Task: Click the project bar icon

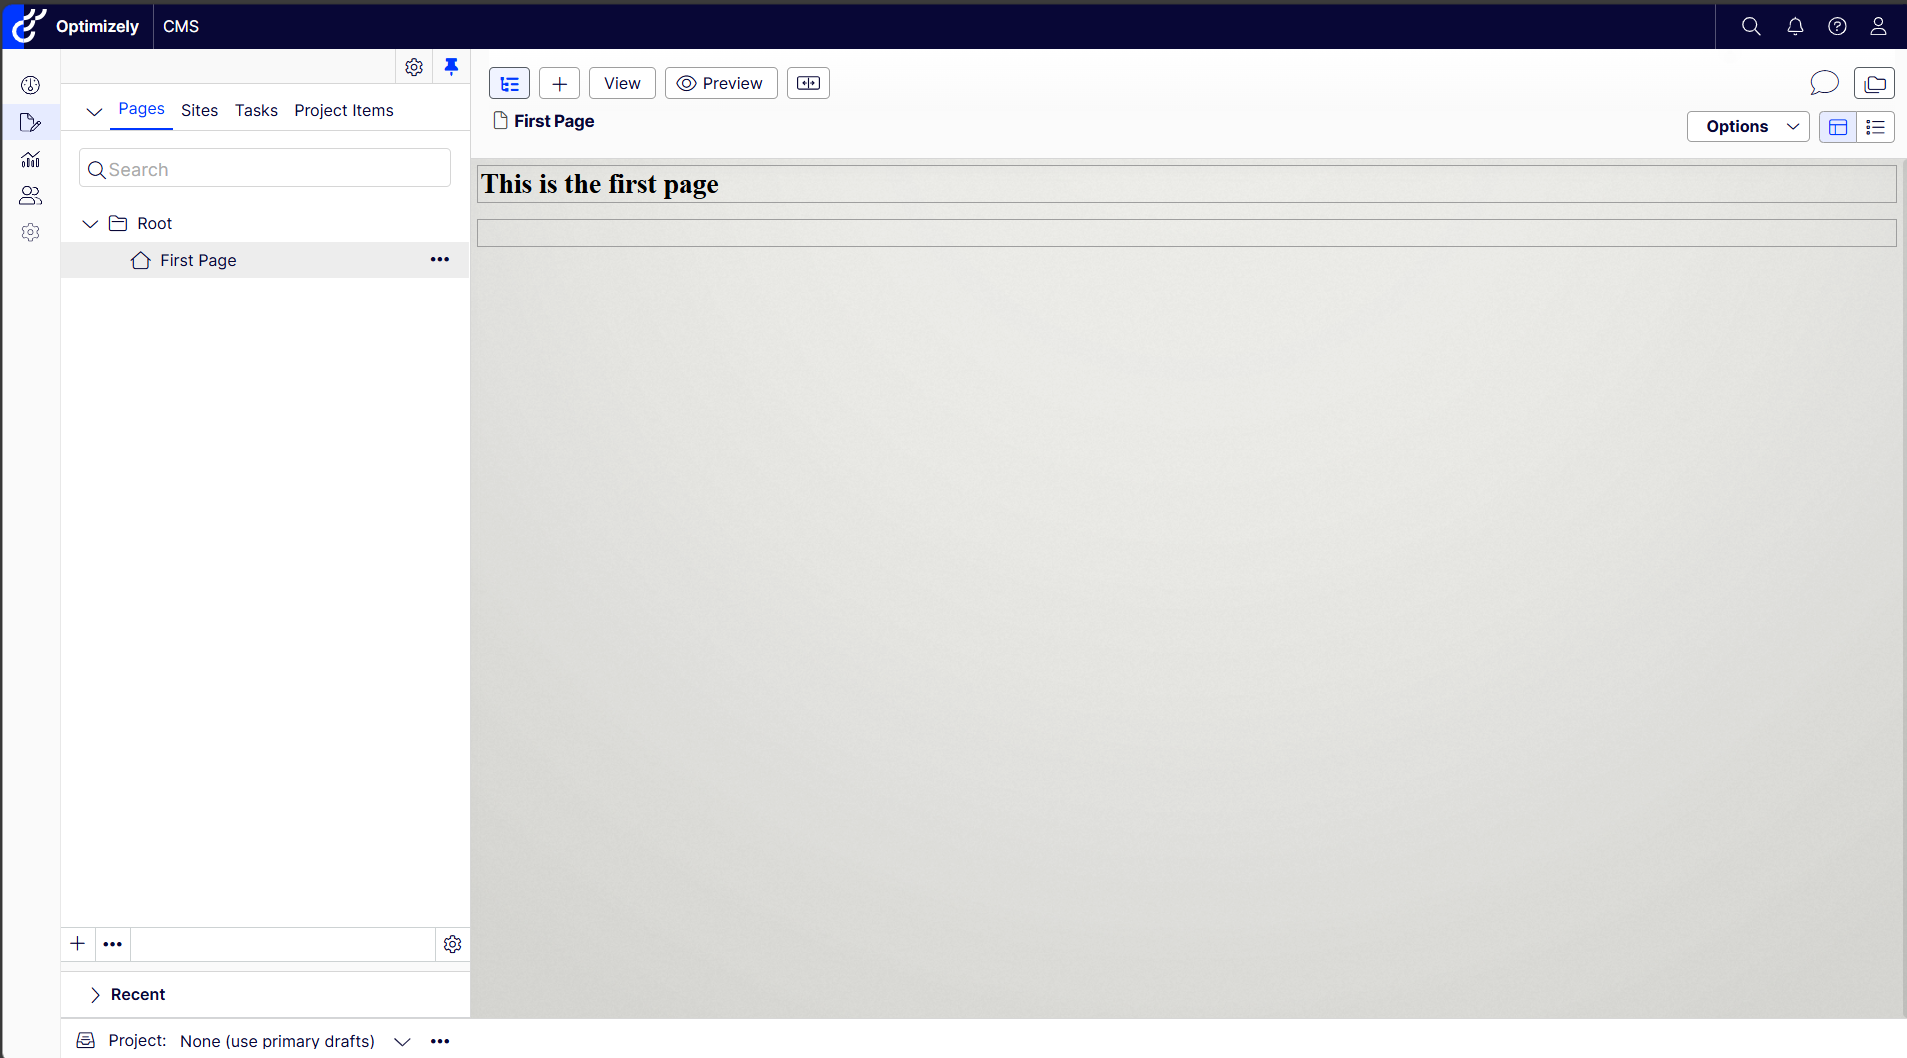Action: coord(87,1041)
